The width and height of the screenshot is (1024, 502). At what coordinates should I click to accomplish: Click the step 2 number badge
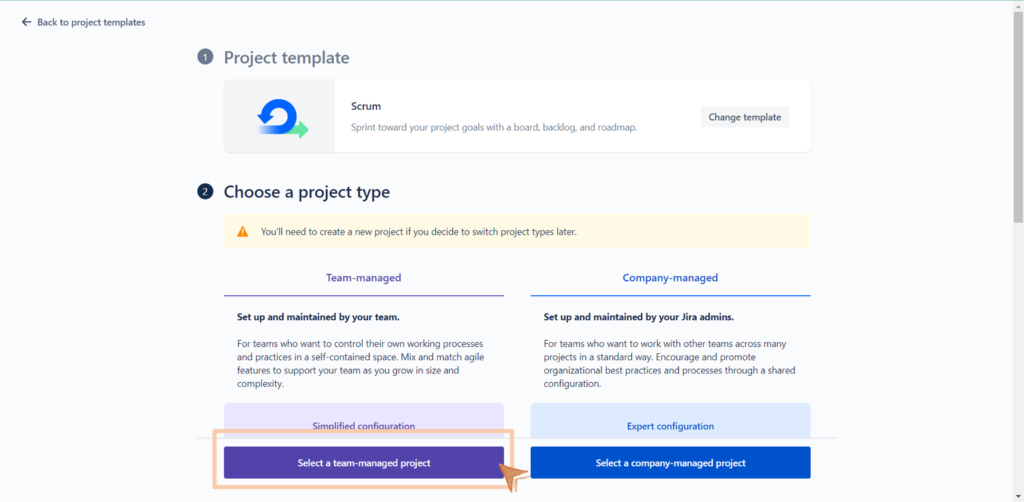click(x=205, y=192)
